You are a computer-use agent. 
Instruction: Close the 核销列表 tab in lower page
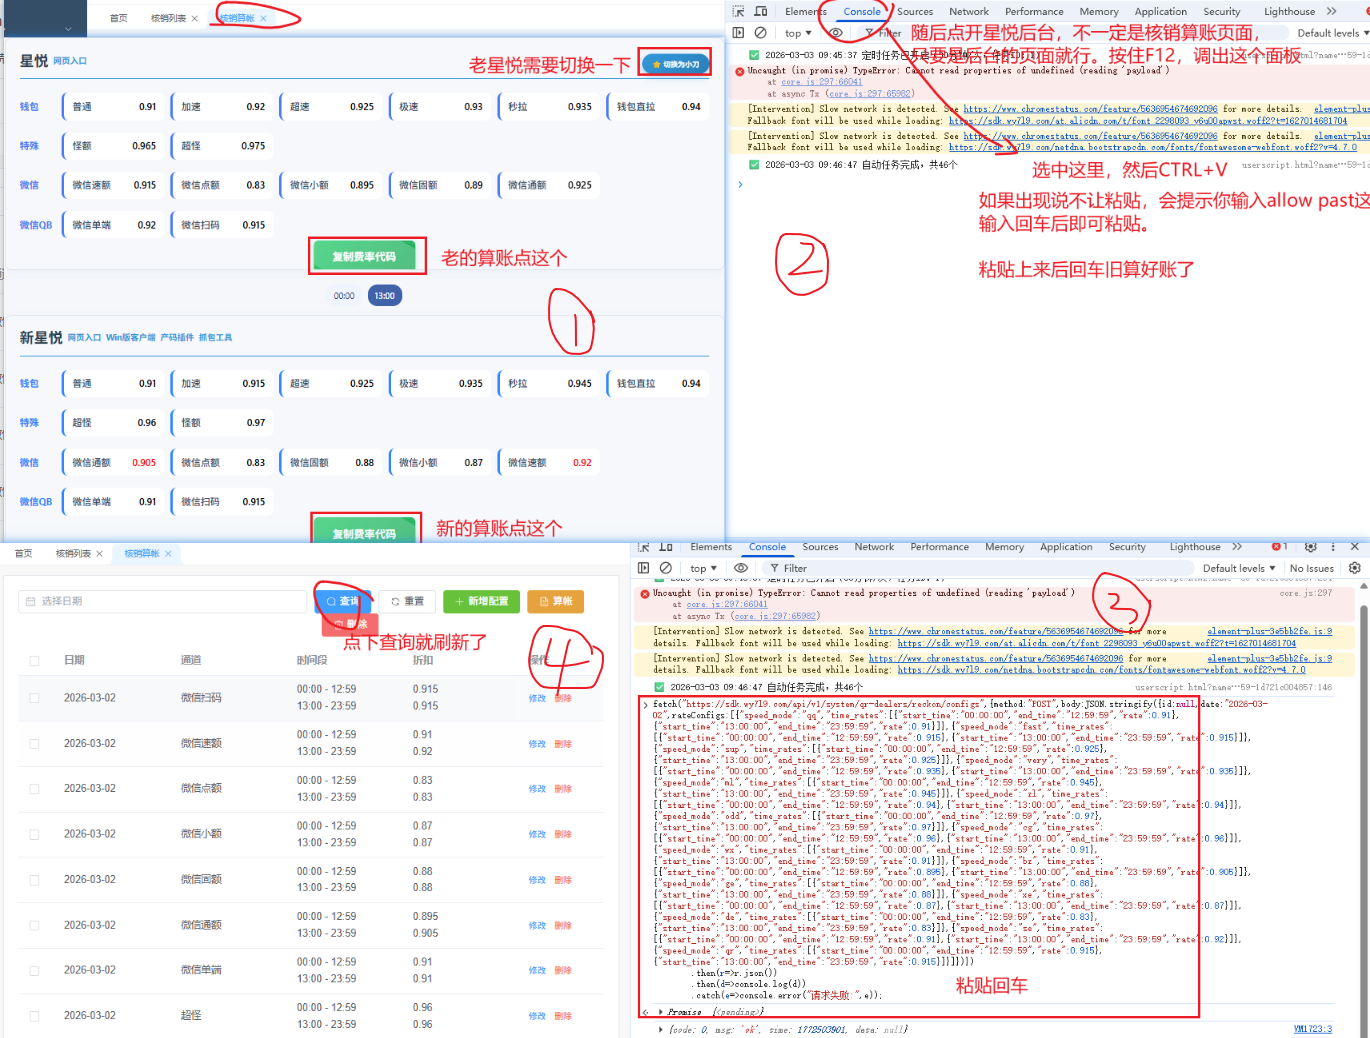[100, 554]
